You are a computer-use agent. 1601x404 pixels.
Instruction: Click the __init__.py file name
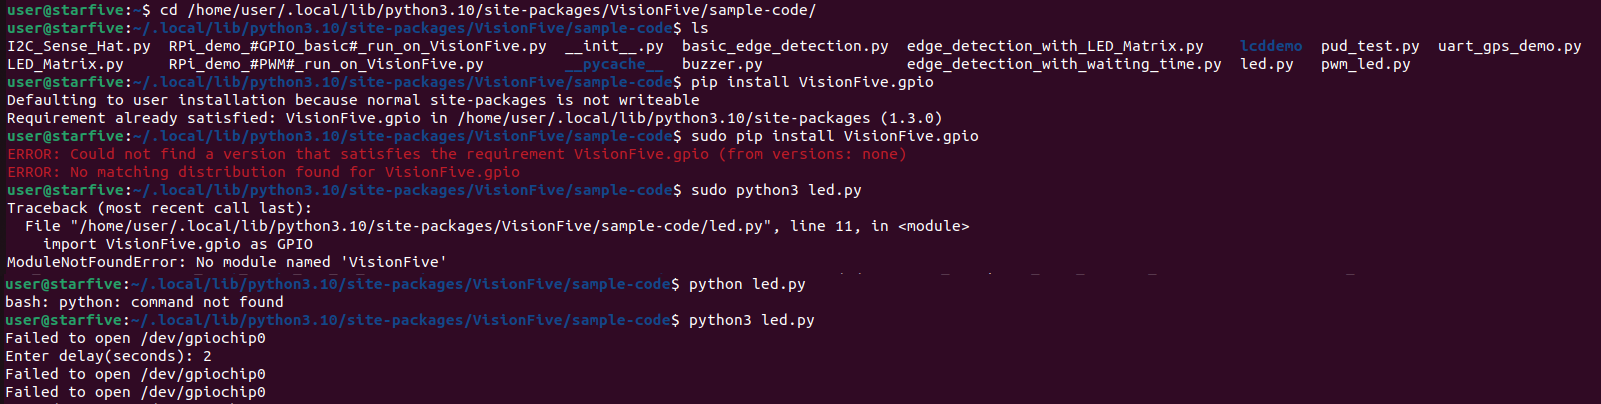click(614, 46)
